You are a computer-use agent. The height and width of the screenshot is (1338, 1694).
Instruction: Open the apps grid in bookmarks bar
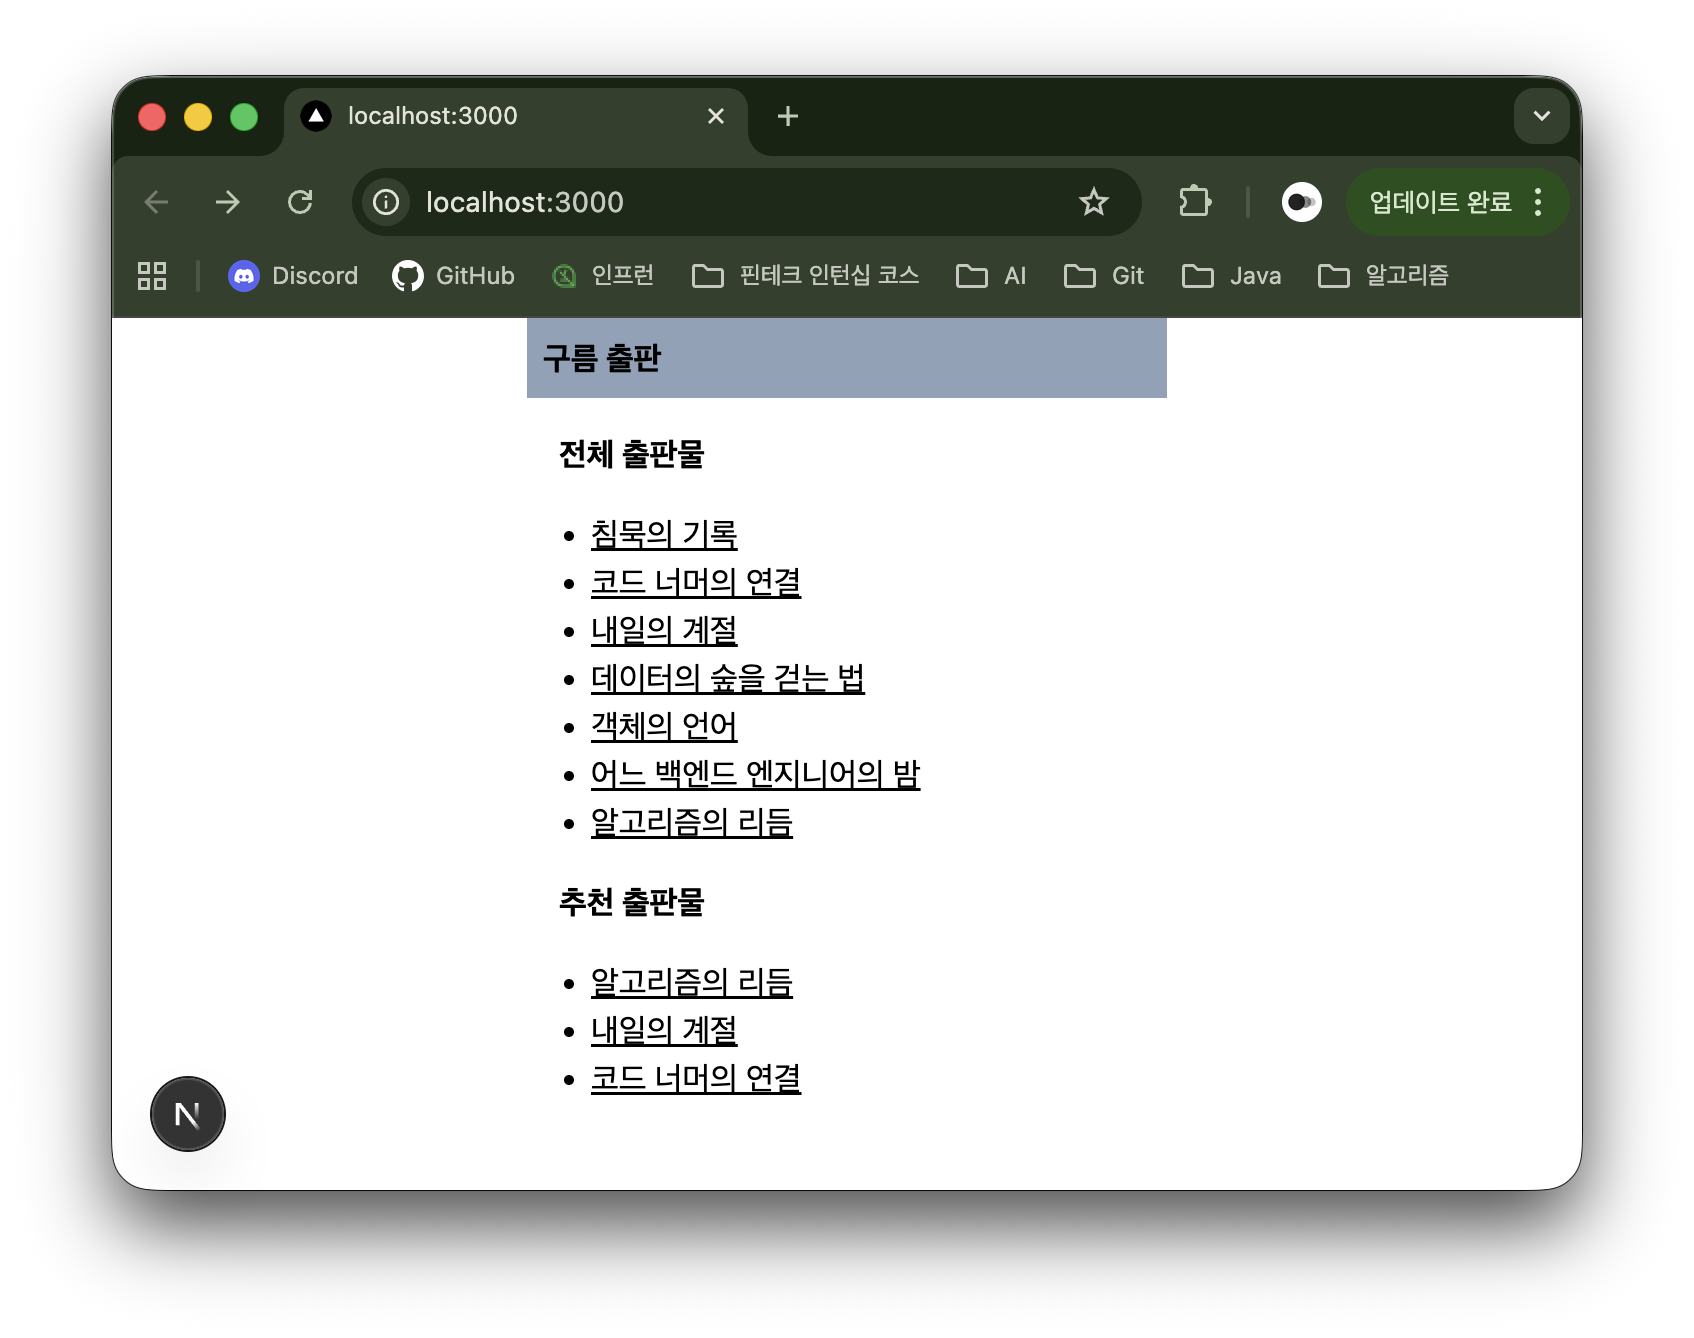152,276
